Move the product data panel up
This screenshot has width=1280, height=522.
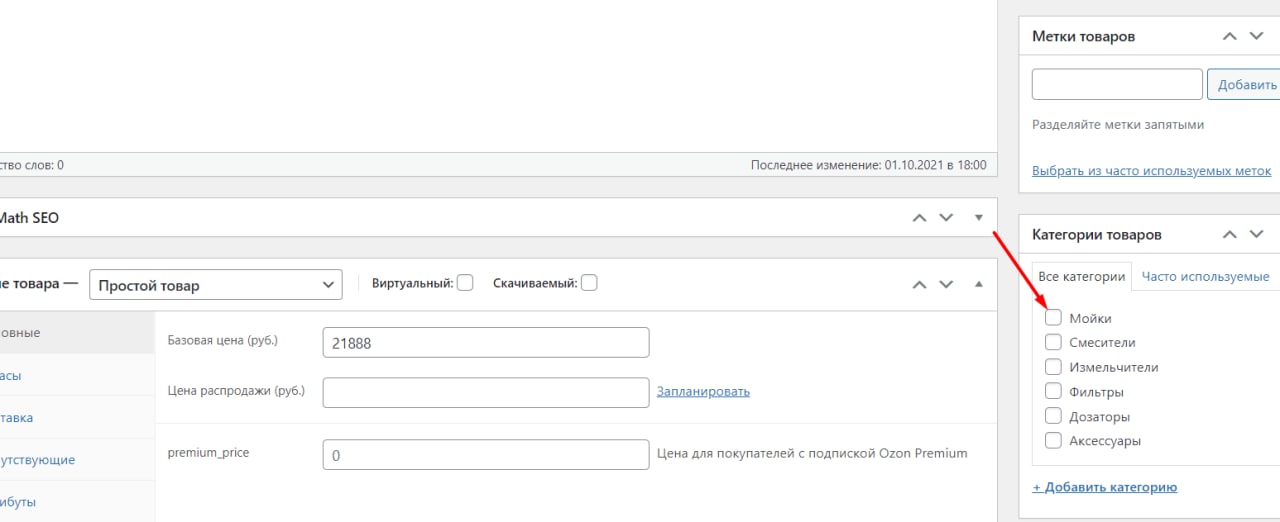(x=920, y=284)
